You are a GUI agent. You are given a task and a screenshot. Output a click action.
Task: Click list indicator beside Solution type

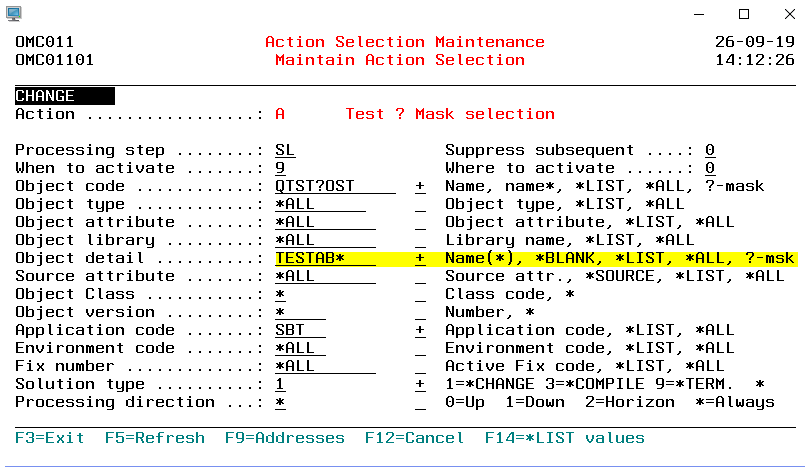click(x=420, y=384)
